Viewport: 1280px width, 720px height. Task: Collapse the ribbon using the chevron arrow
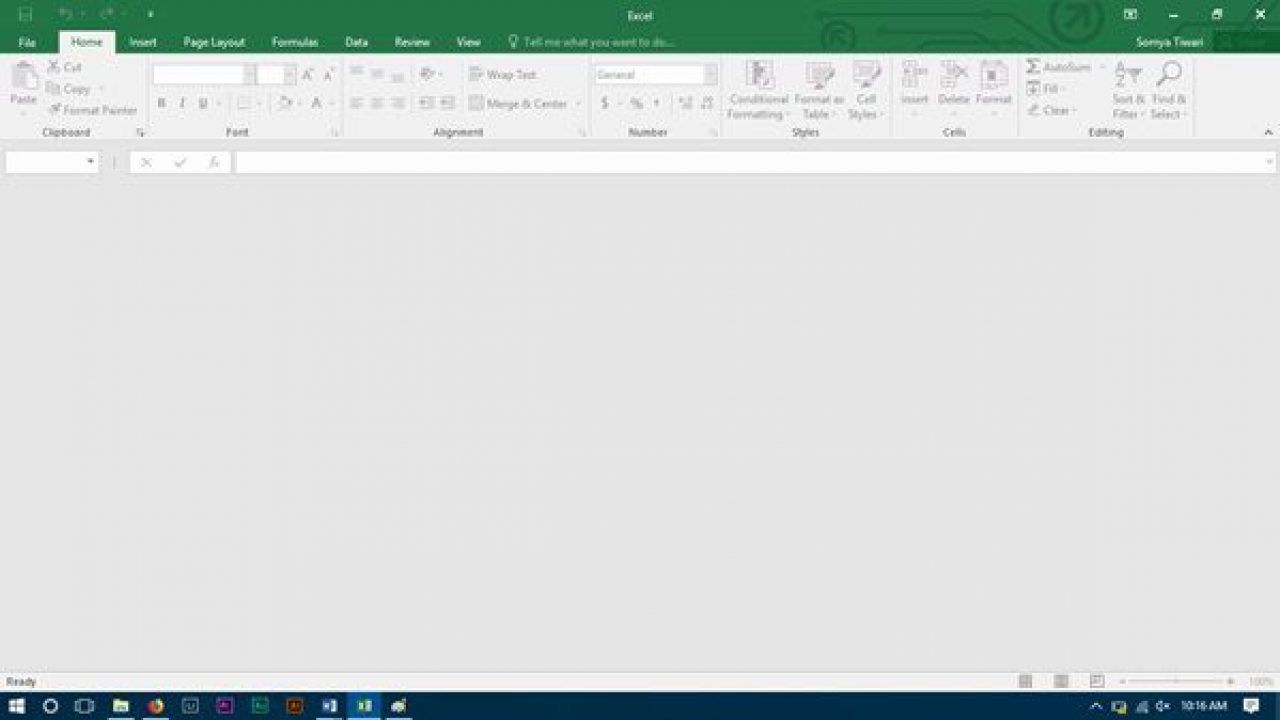1268,132
